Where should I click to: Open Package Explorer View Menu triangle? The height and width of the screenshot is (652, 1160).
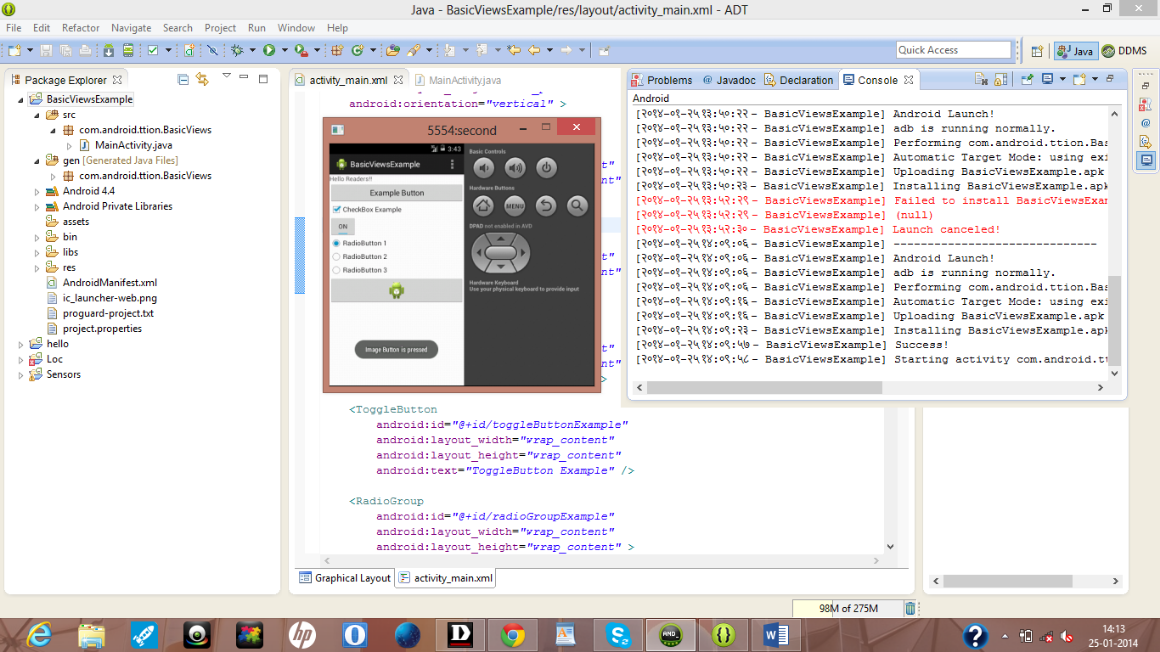[x=226, y=76]
